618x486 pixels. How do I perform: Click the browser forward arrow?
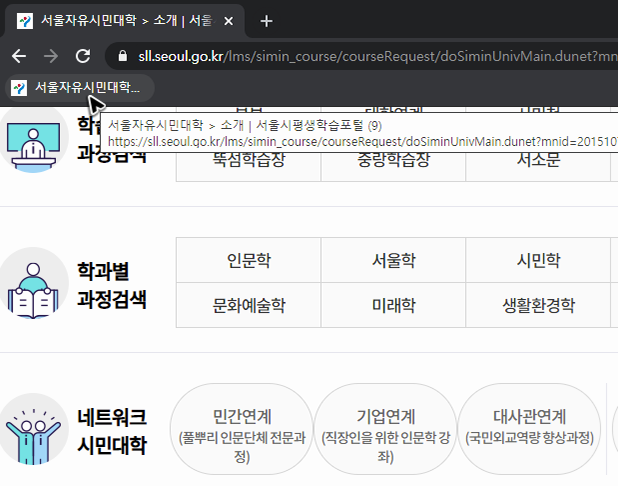click(x=51, y=56)
